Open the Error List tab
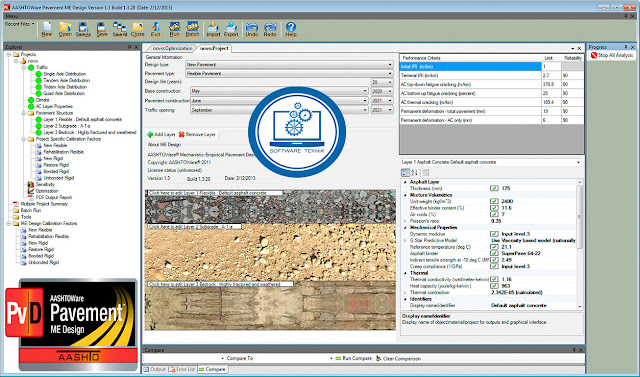 (182, 369)
